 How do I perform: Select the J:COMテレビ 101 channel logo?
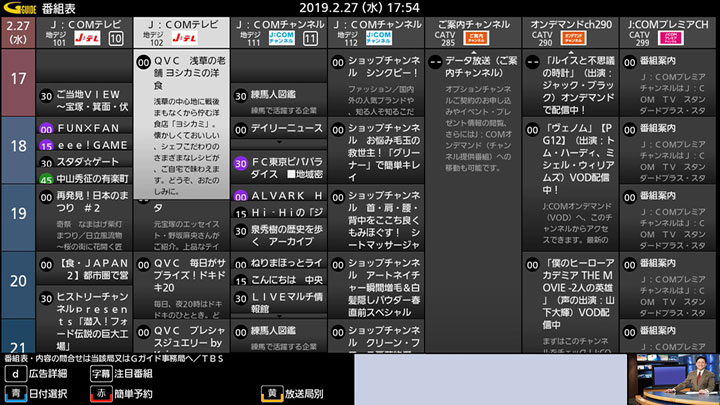click(x=87, y=38)
